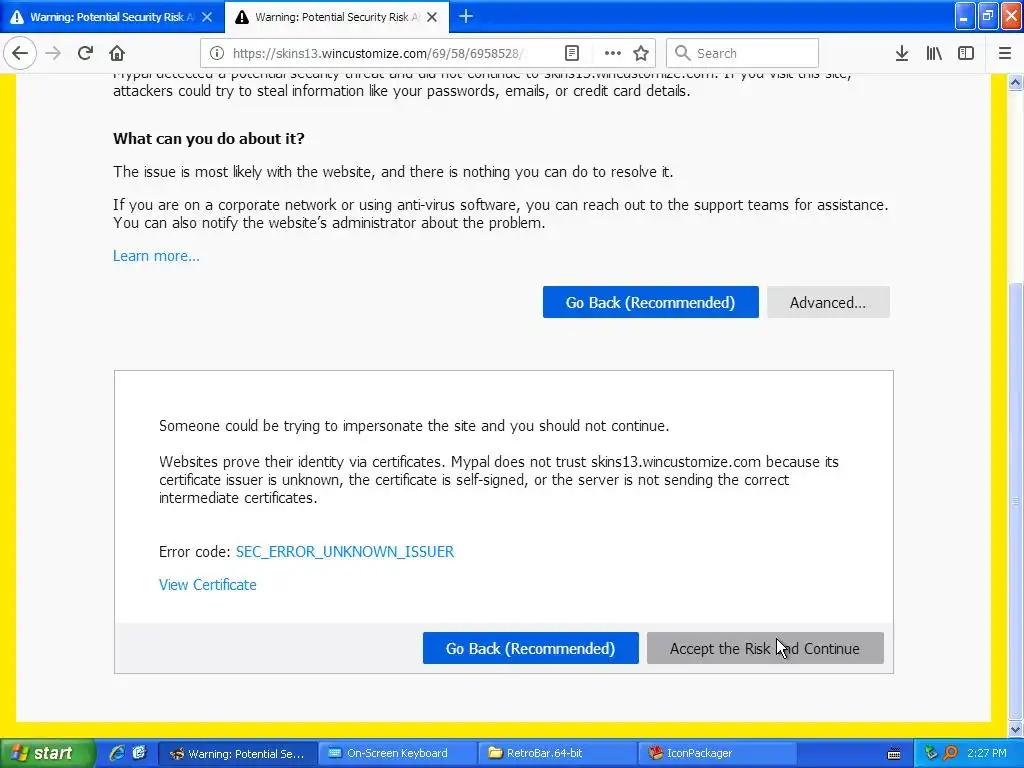
Task: Click the page scrollbar down arrow
Action: (1016, 729)
